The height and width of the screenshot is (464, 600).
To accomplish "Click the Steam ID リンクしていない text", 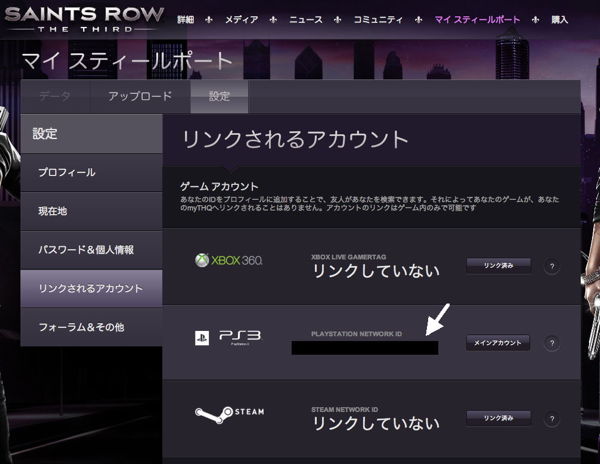I will click(376, 423).
